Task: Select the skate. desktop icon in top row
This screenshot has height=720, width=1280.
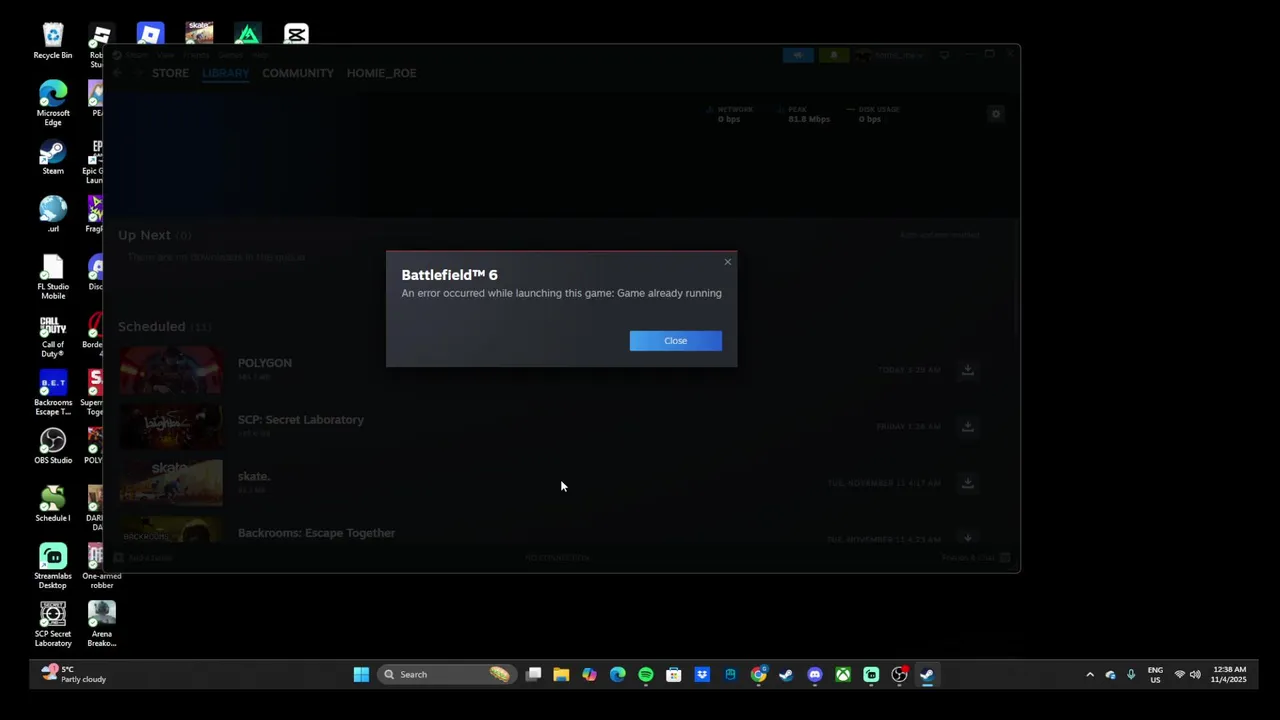Action: pyautogui.click(x=199, y=33)
